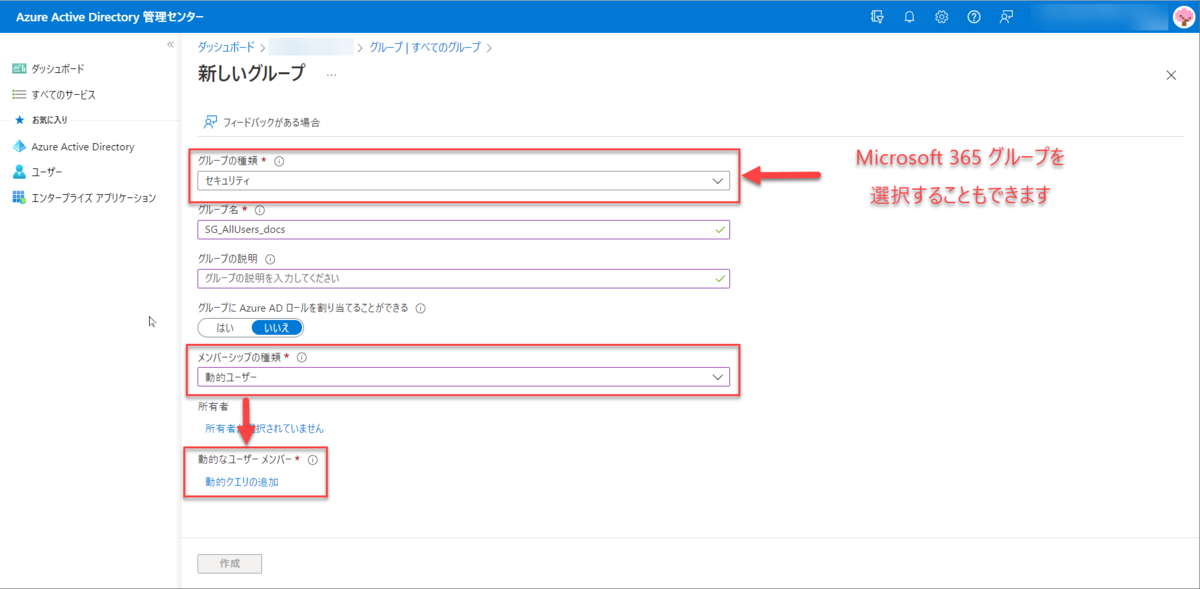Click the フィードバックがある場合 link
The width and height of the screenshot is (1200, 589).
272,122
